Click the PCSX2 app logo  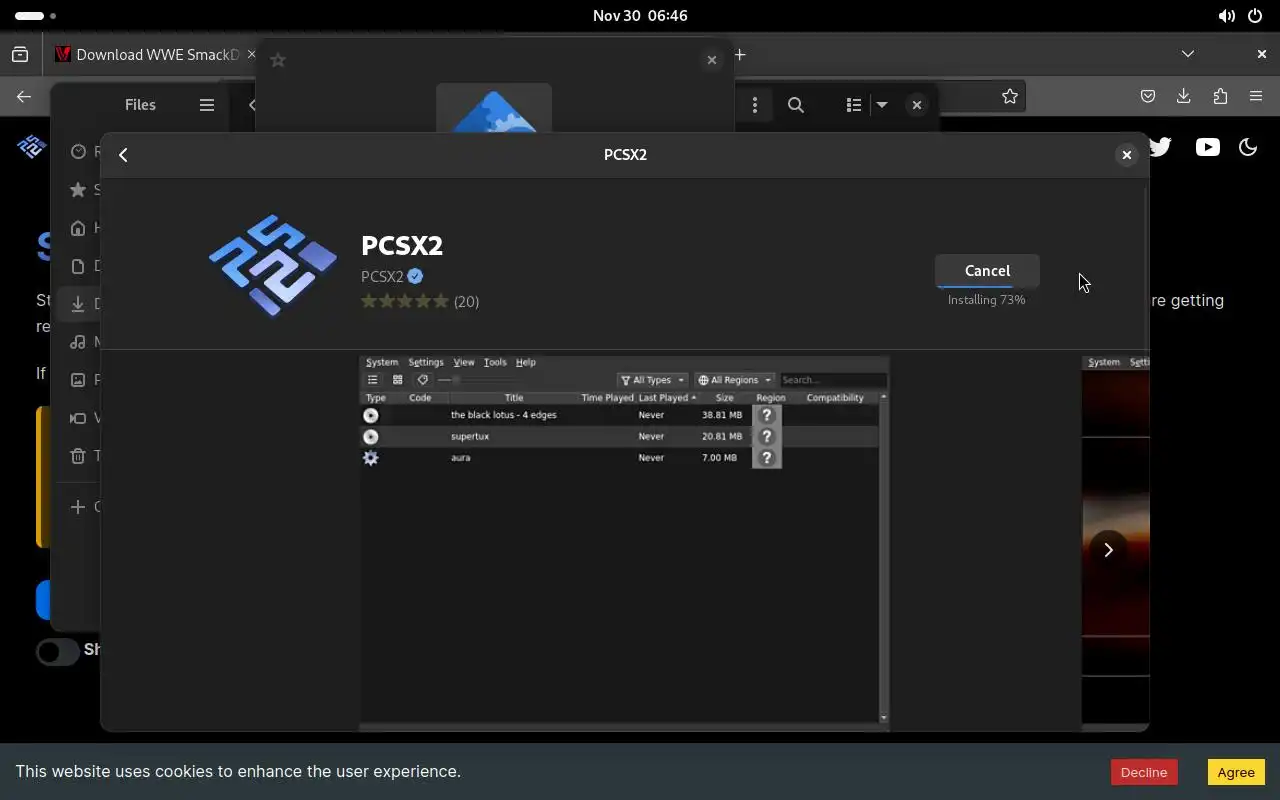pos(273,265)
